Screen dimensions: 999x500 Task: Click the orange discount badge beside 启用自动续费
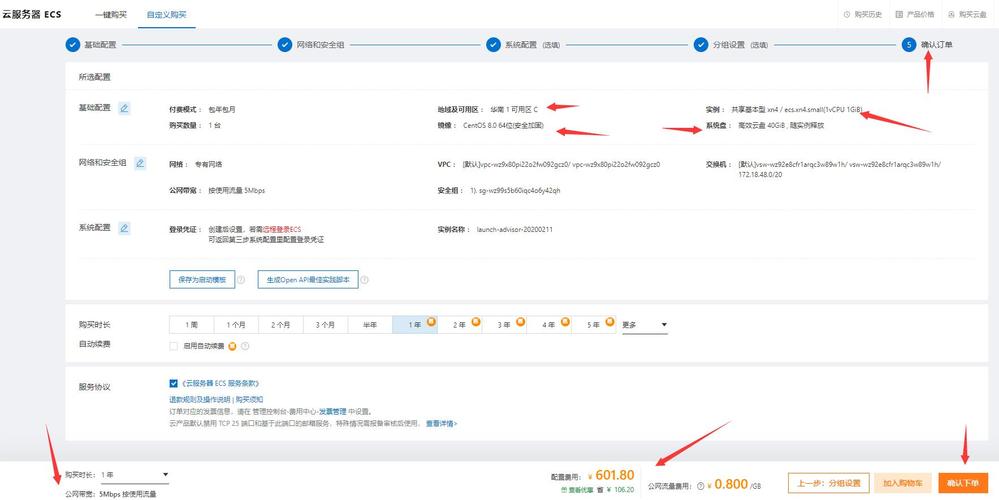pyautogui.click(x=233, y=346)
